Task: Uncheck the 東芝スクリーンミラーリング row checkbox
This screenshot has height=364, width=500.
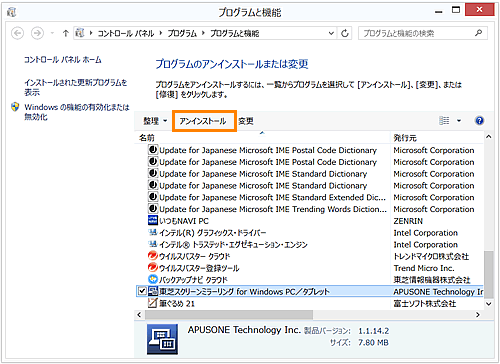Action: coord(142,291)
